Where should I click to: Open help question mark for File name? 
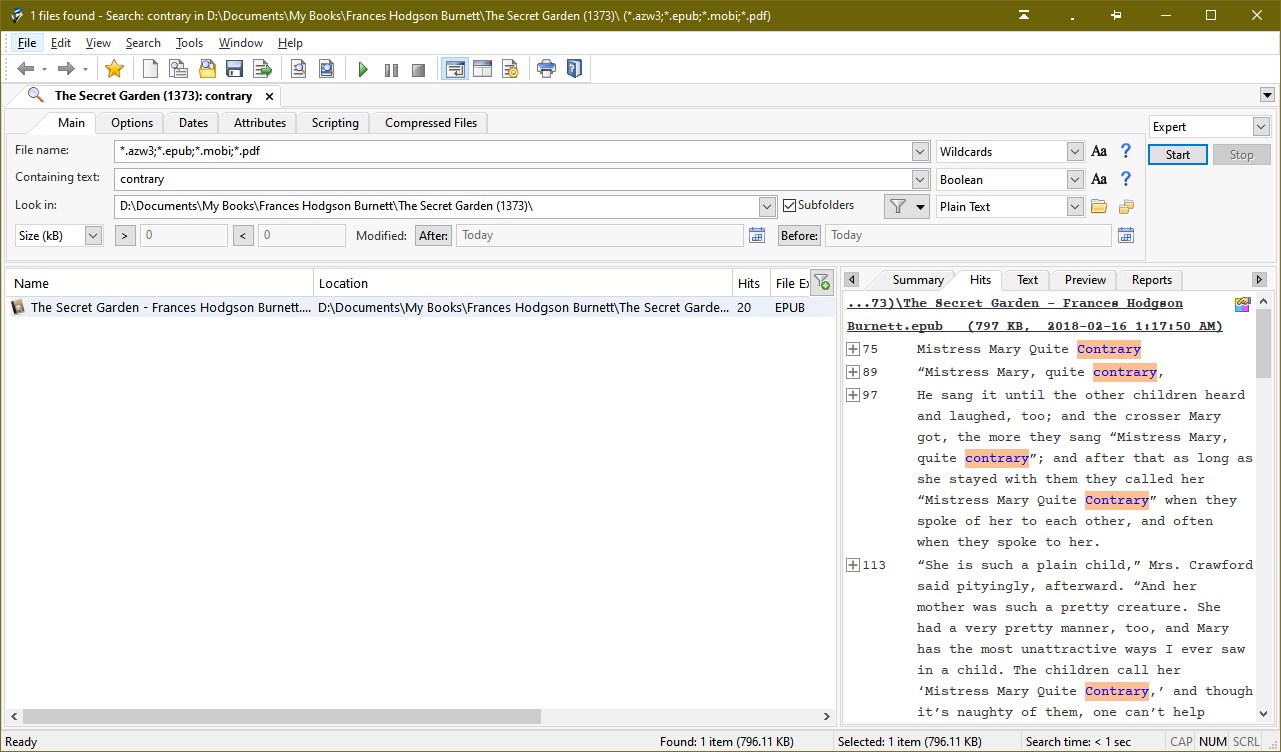coord(1126,152)
